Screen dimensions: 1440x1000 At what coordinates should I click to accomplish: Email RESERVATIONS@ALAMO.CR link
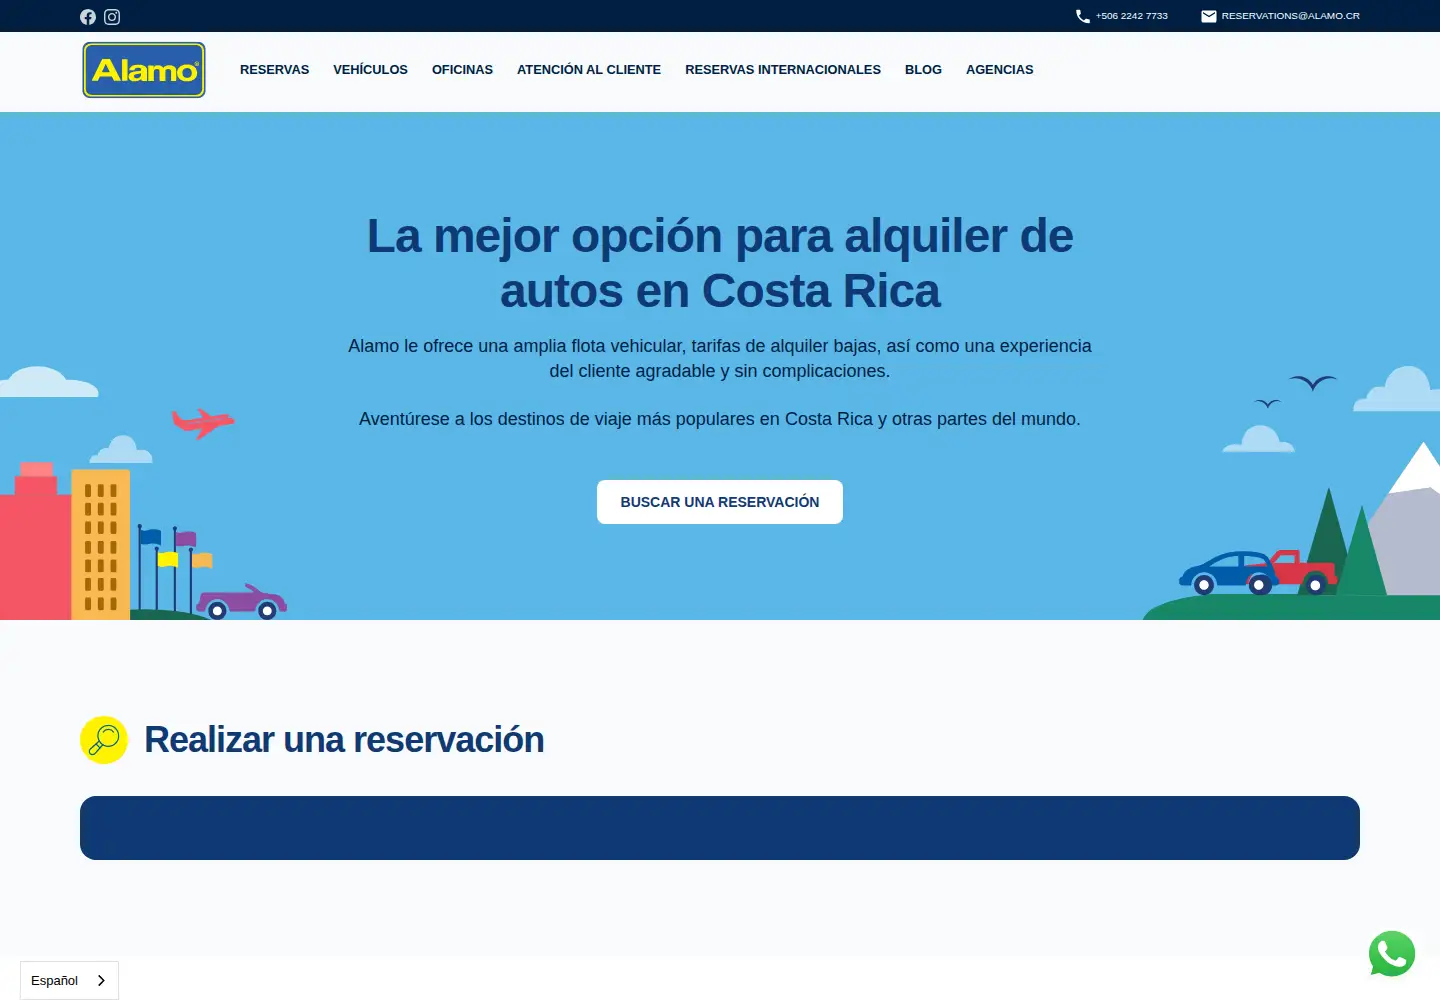1290,16
